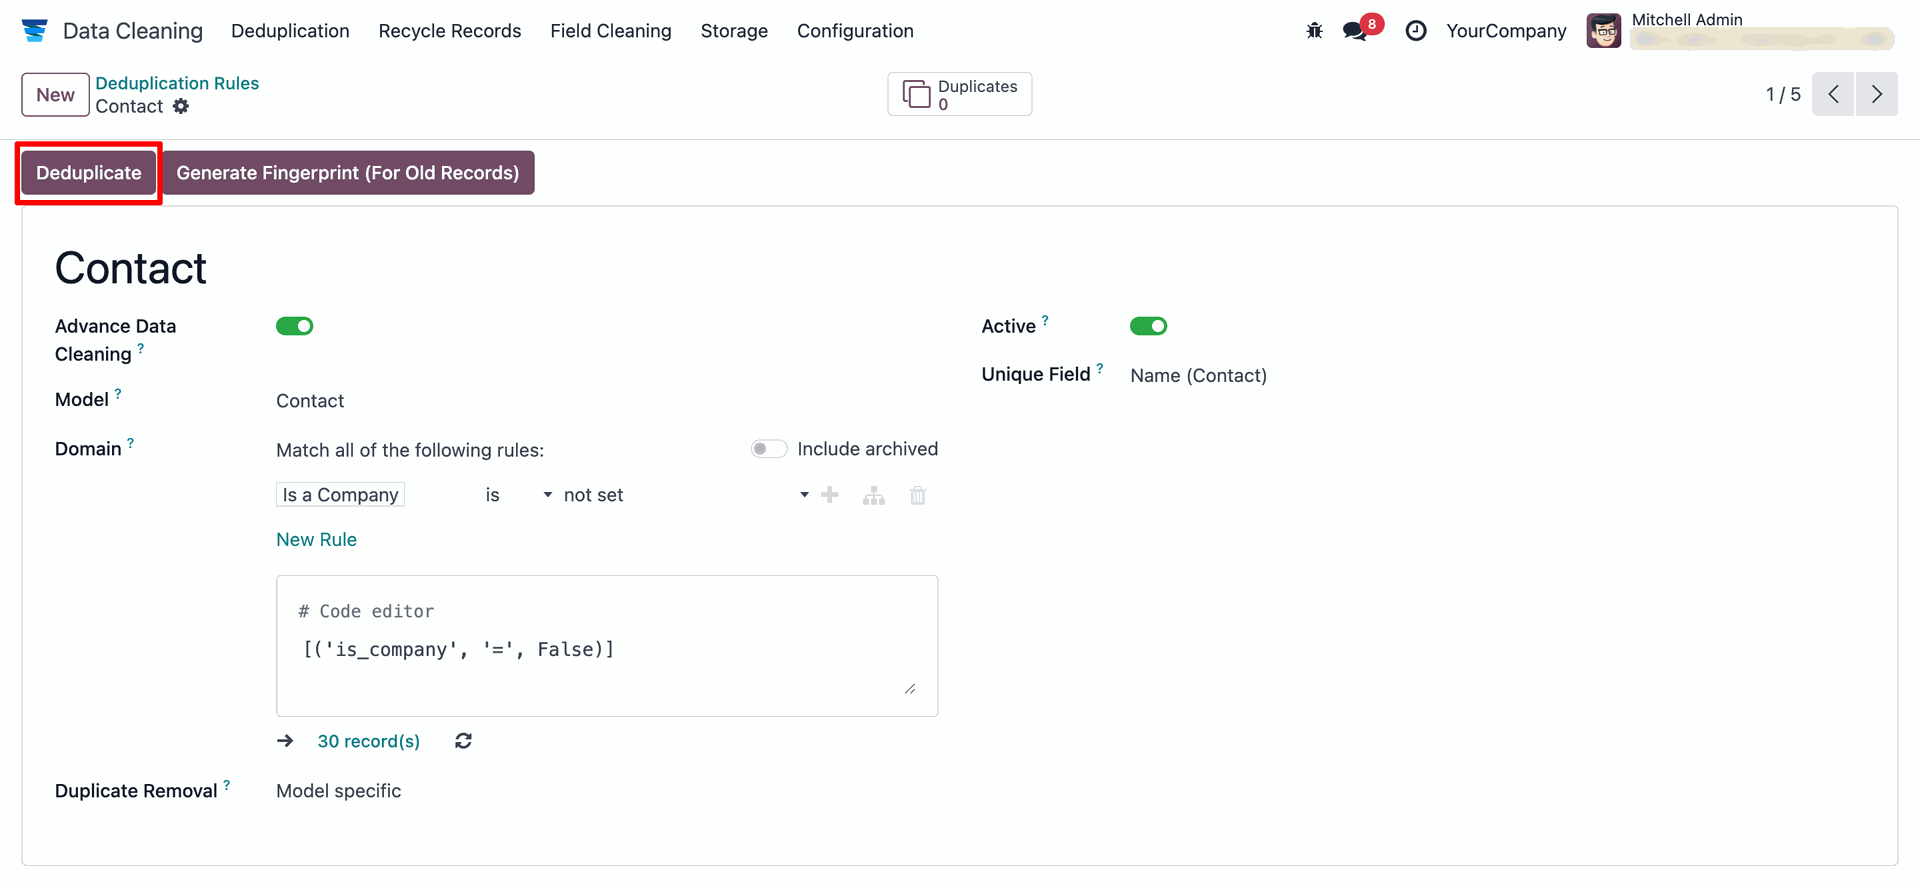Image resolution: width=1920 pixels, height=888 pixels.
Task: Disable Advance Data Cleaning toggle
Action: tap(295, 326)
